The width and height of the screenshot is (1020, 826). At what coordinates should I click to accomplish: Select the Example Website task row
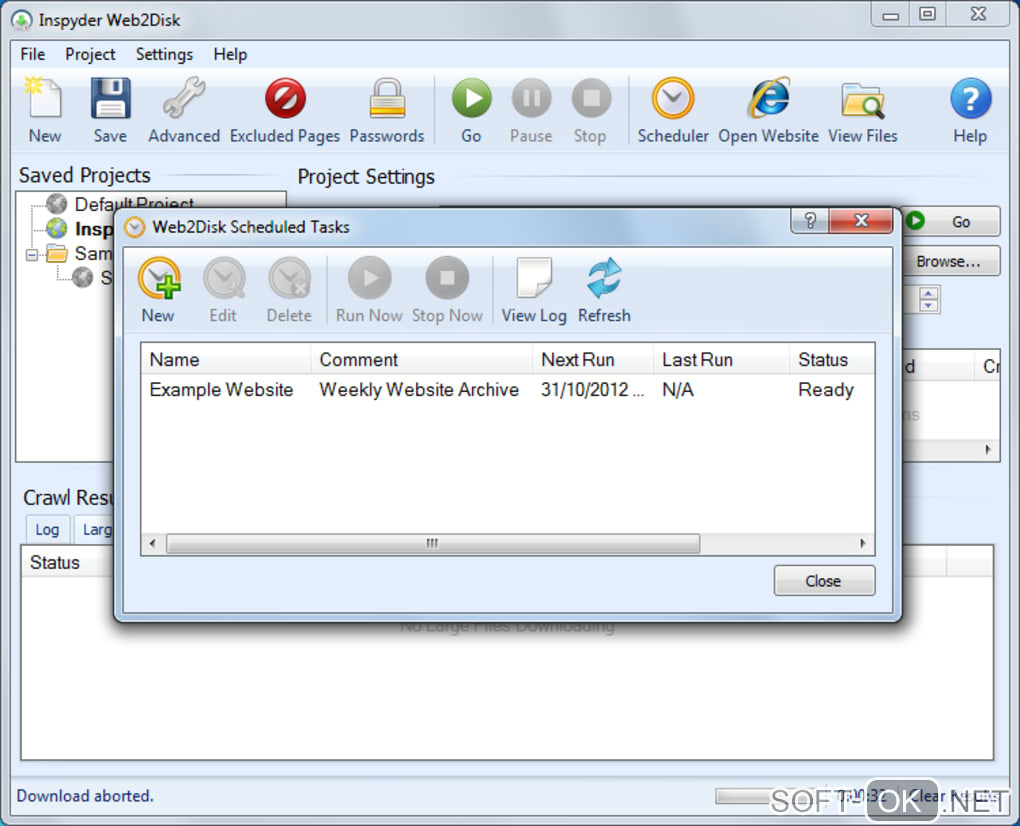(x=507, y=390)
